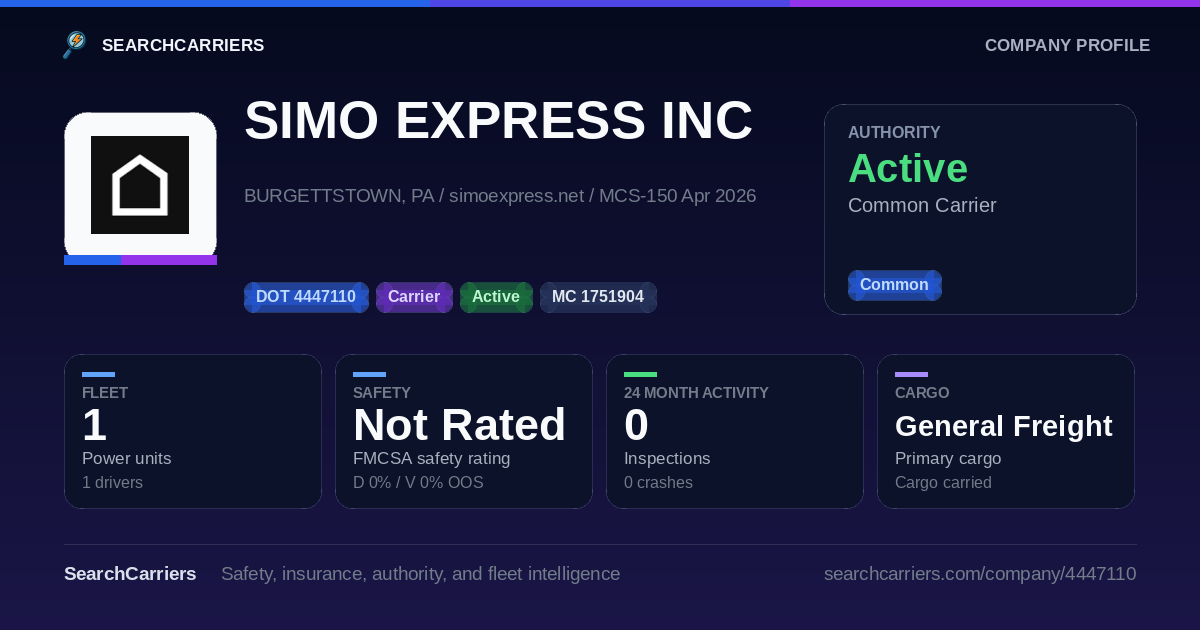Select the SIMO EXPRESS INC company title

(498, 121)
